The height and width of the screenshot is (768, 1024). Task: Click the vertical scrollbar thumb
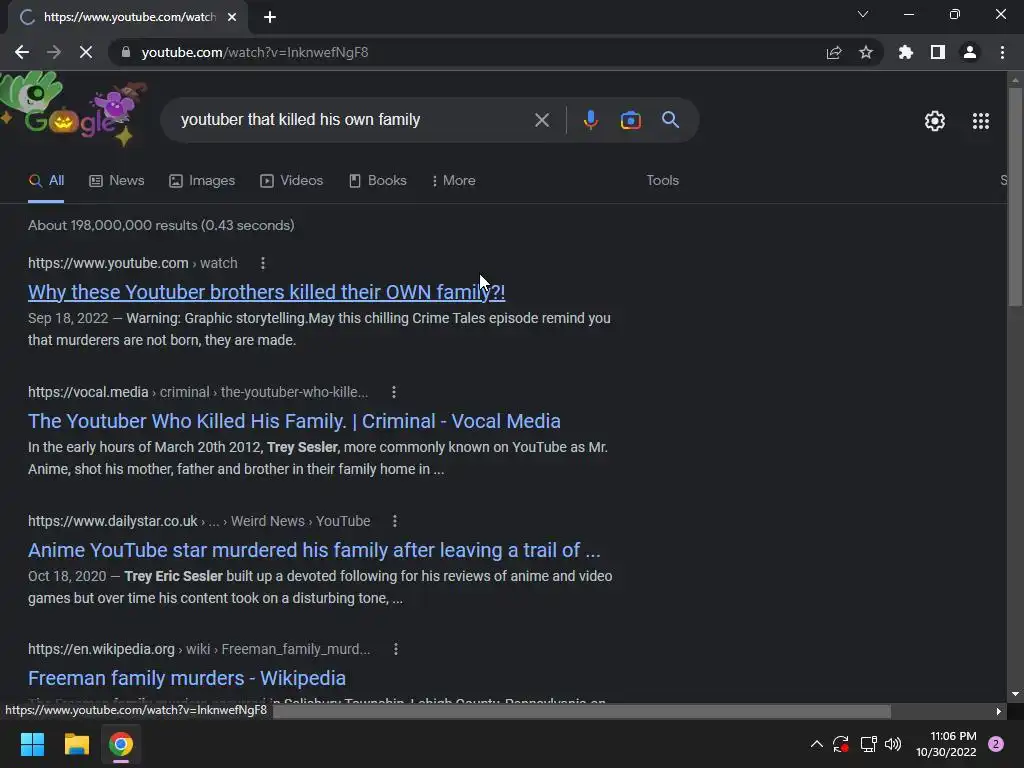1015,196
